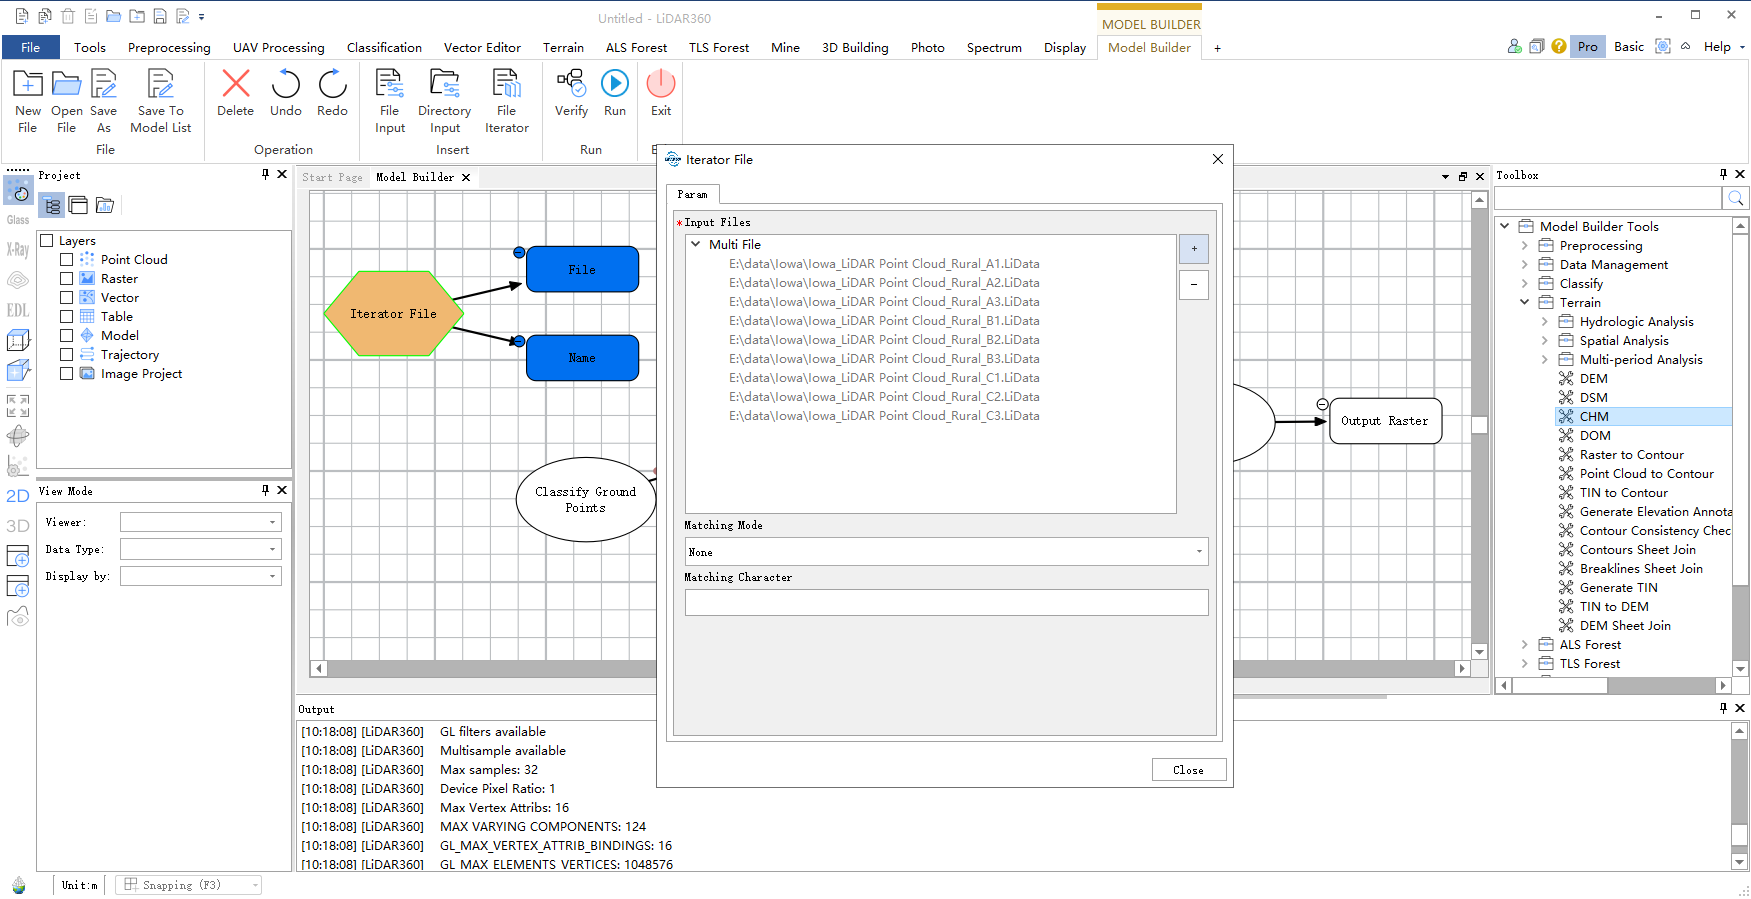Open the Display by dropdown

tap(201, 576)
